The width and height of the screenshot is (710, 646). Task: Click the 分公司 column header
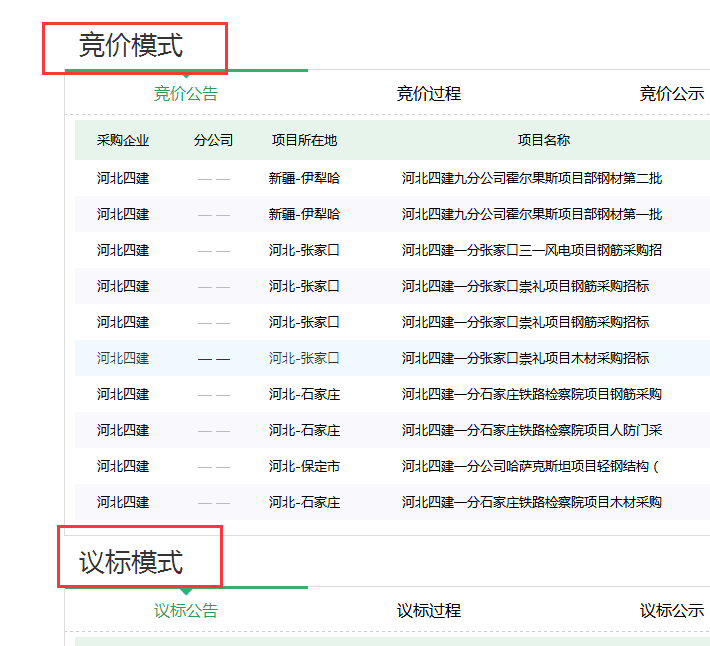tap(213, 140)
